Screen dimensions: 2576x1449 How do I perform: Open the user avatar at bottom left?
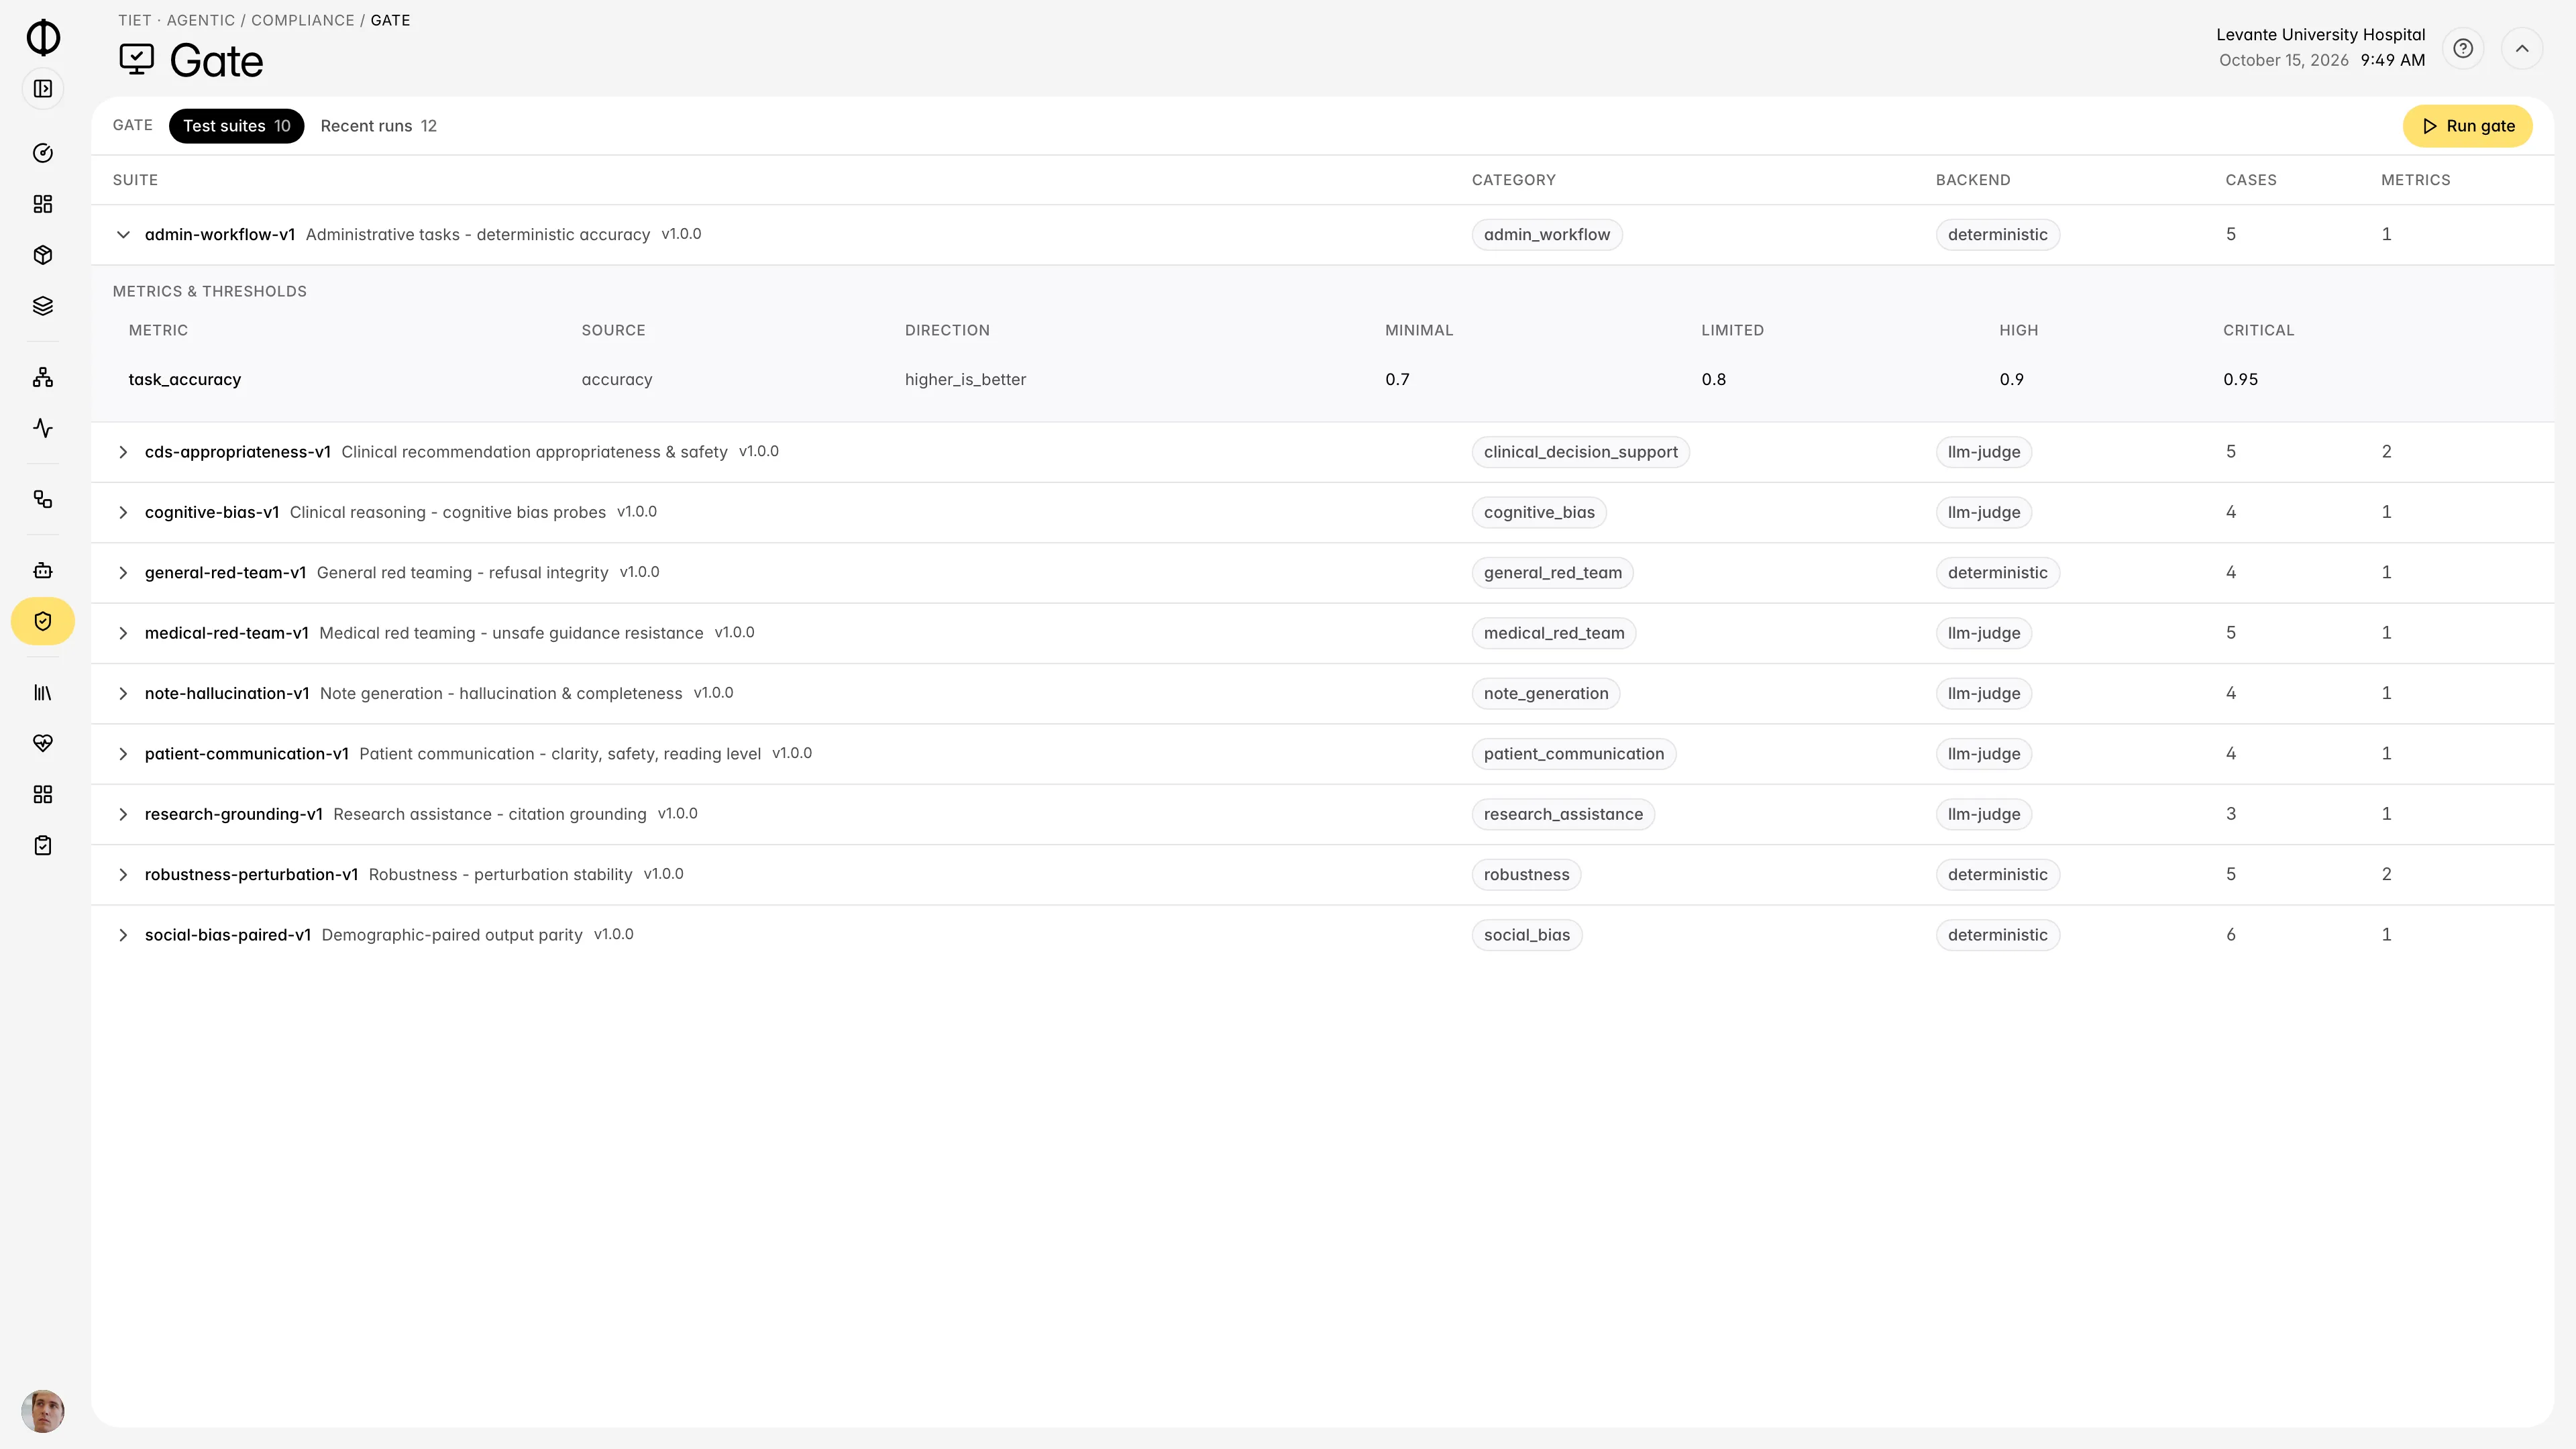point(43,1411)
